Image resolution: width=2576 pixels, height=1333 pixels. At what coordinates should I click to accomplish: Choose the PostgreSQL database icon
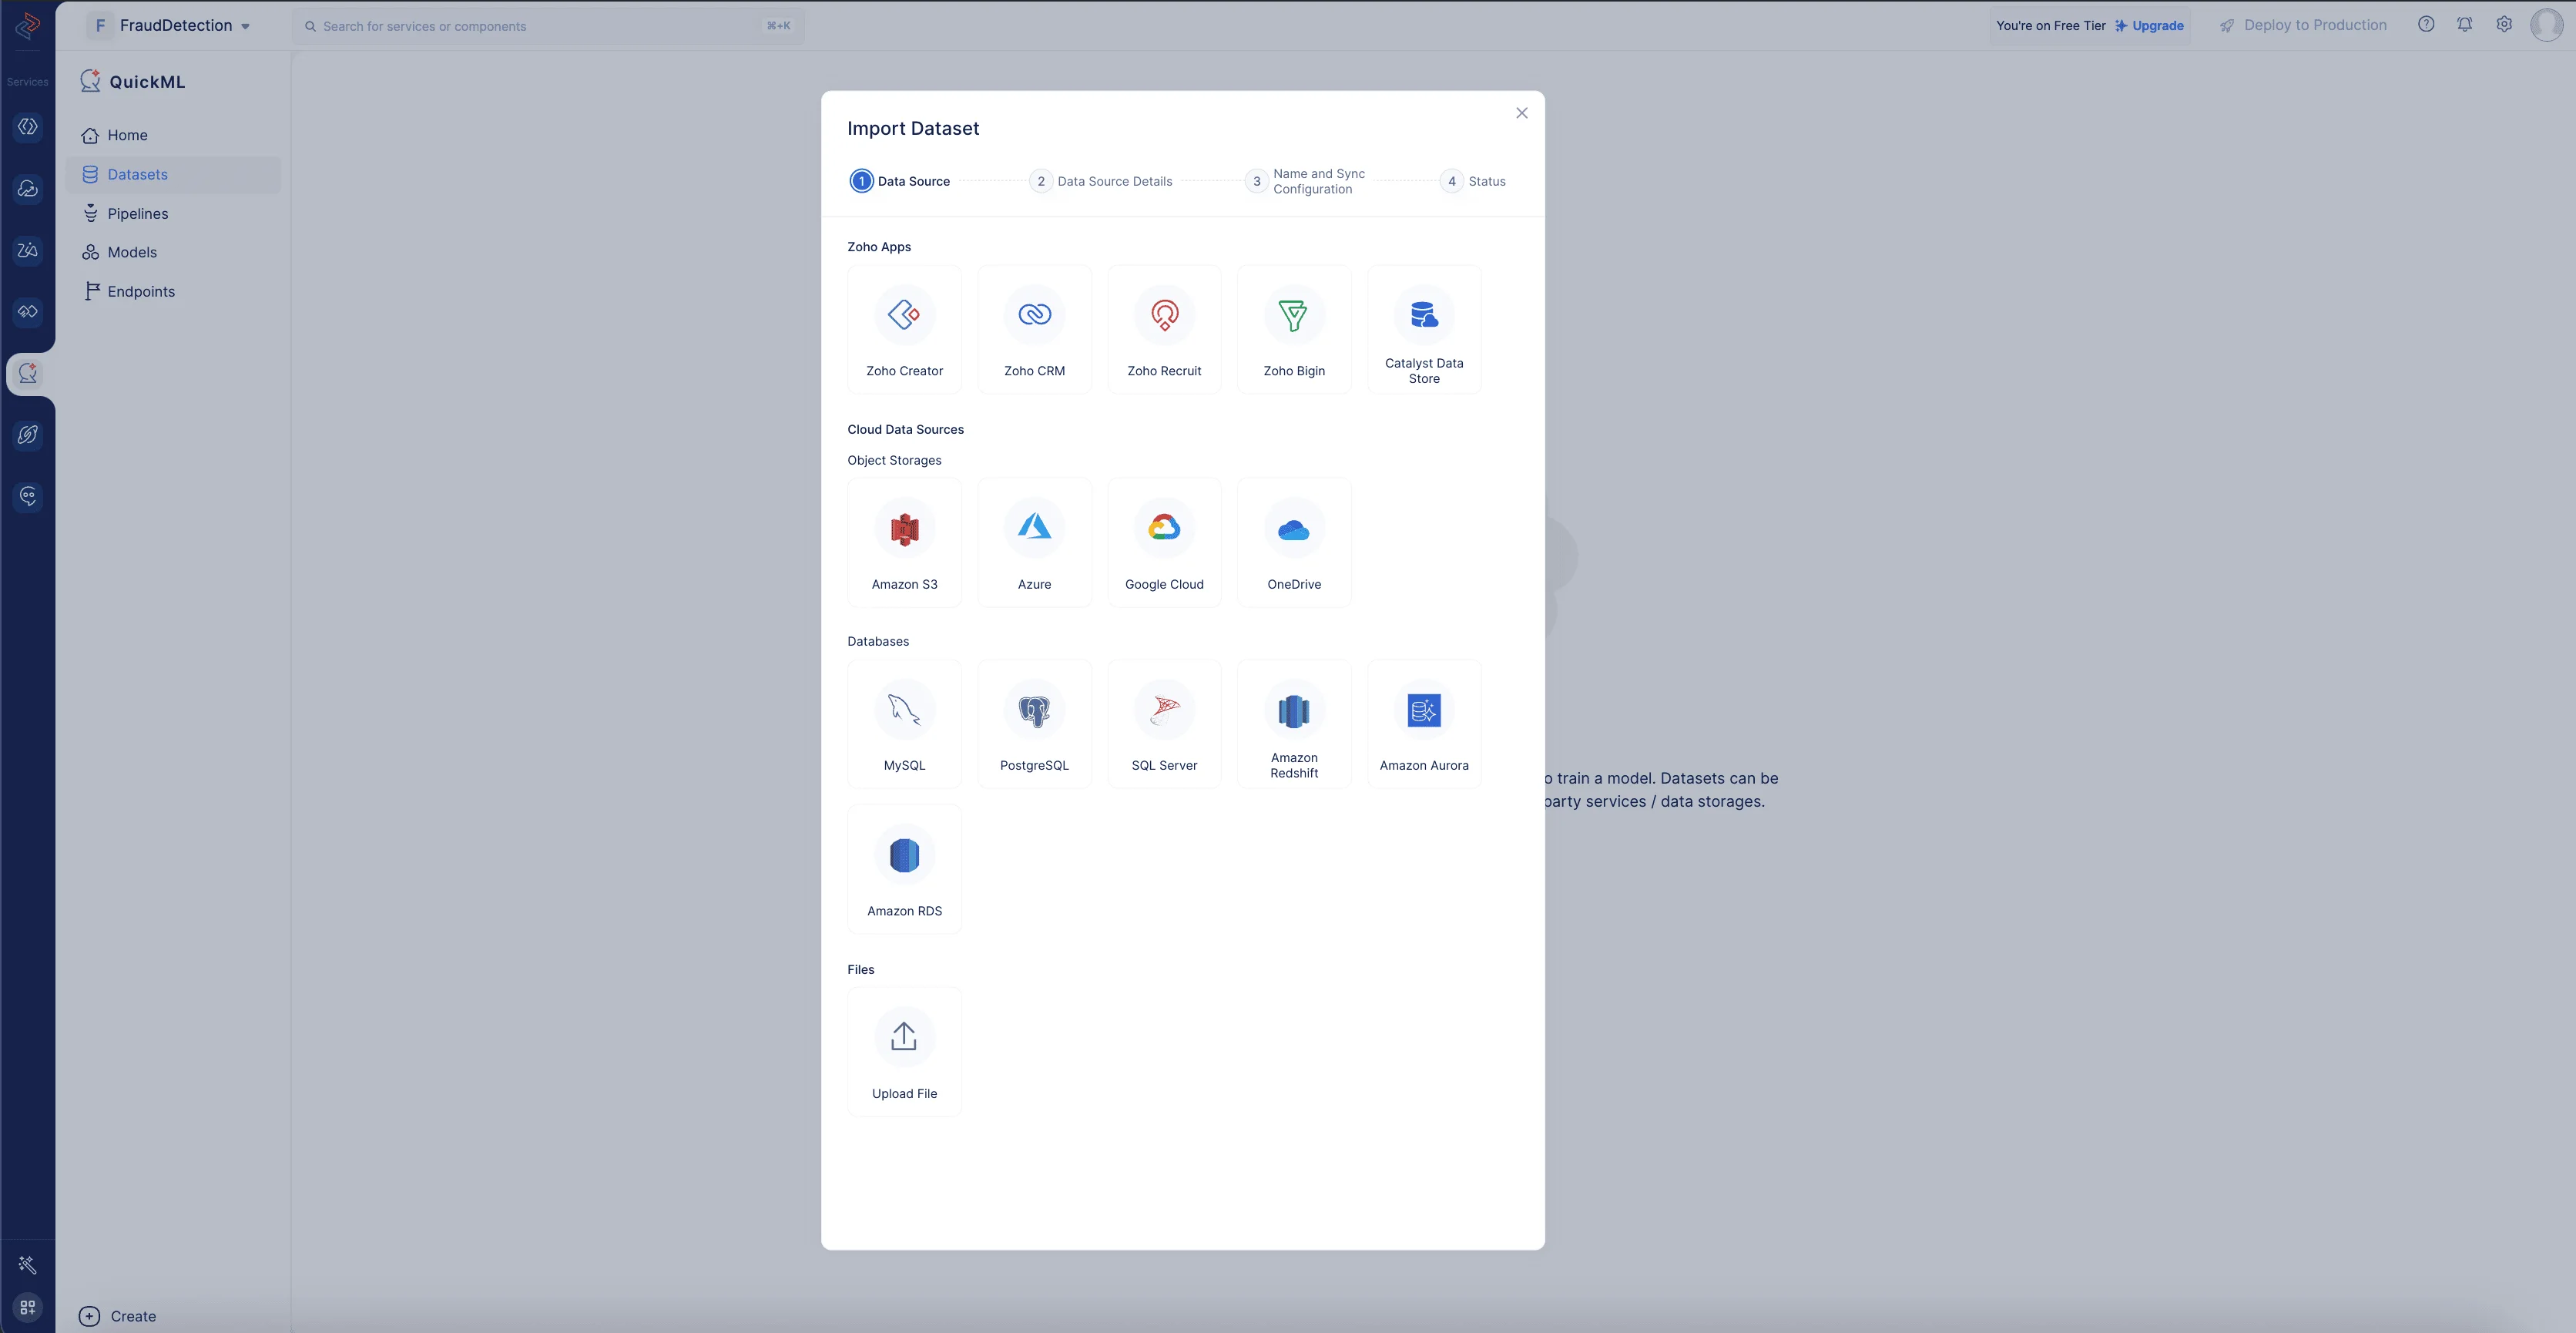tap(1034, 723)
